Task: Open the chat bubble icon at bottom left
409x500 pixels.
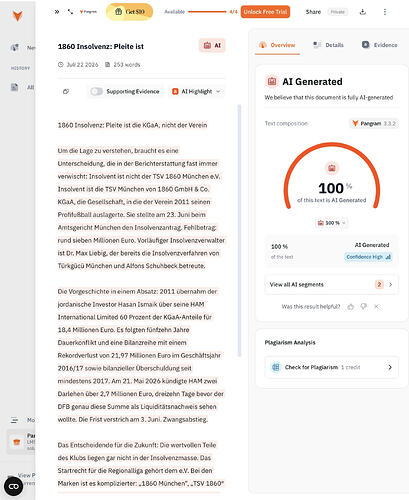Action: [13, 486]
